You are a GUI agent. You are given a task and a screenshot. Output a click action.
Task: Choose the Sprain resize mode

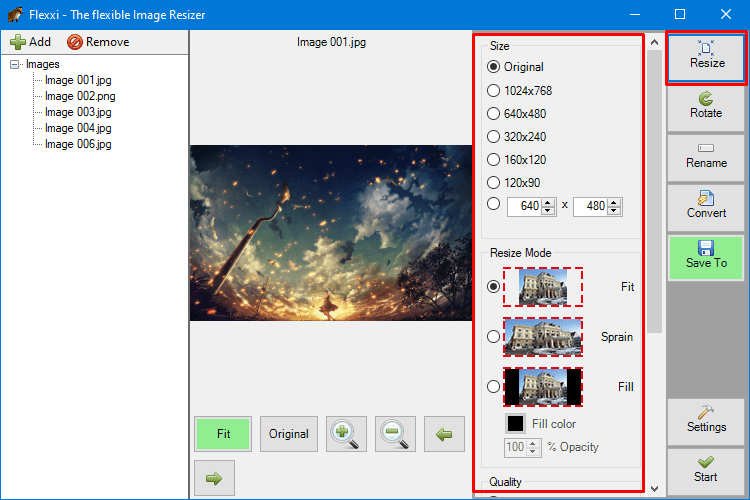click(493, 336)
